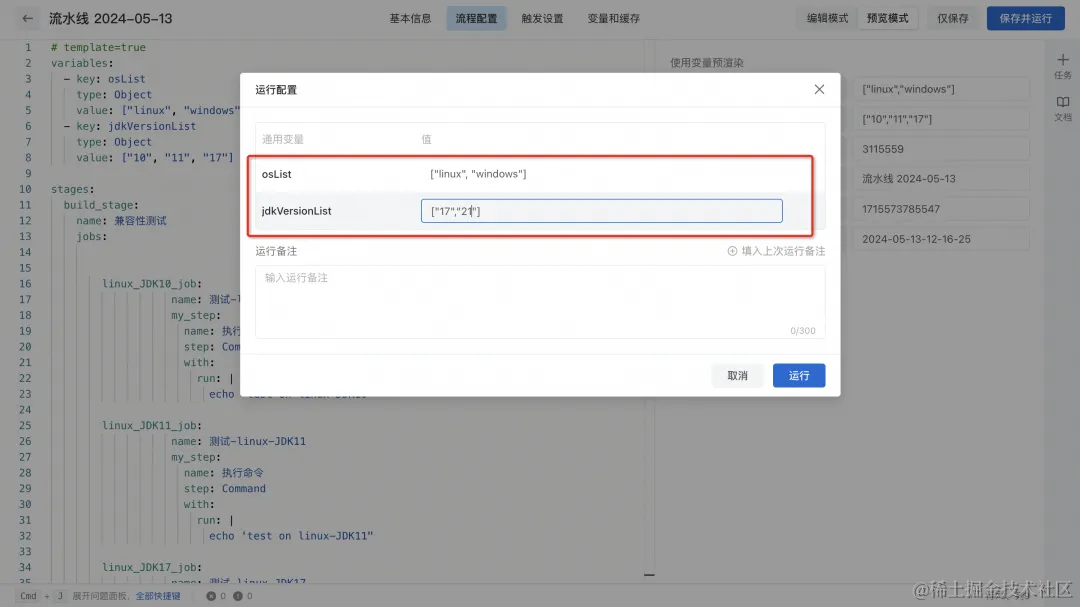This screenshot has width=1080, height=607.
Task: Click the error count icon in status bar
Action: click(211, 596)
